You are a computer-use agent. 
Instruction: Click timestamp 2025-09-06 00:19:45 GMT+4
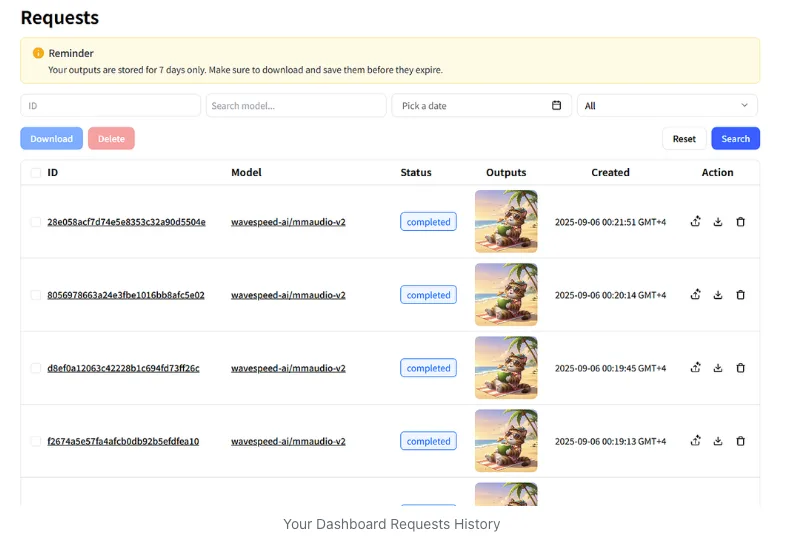[x=610, y=368]
